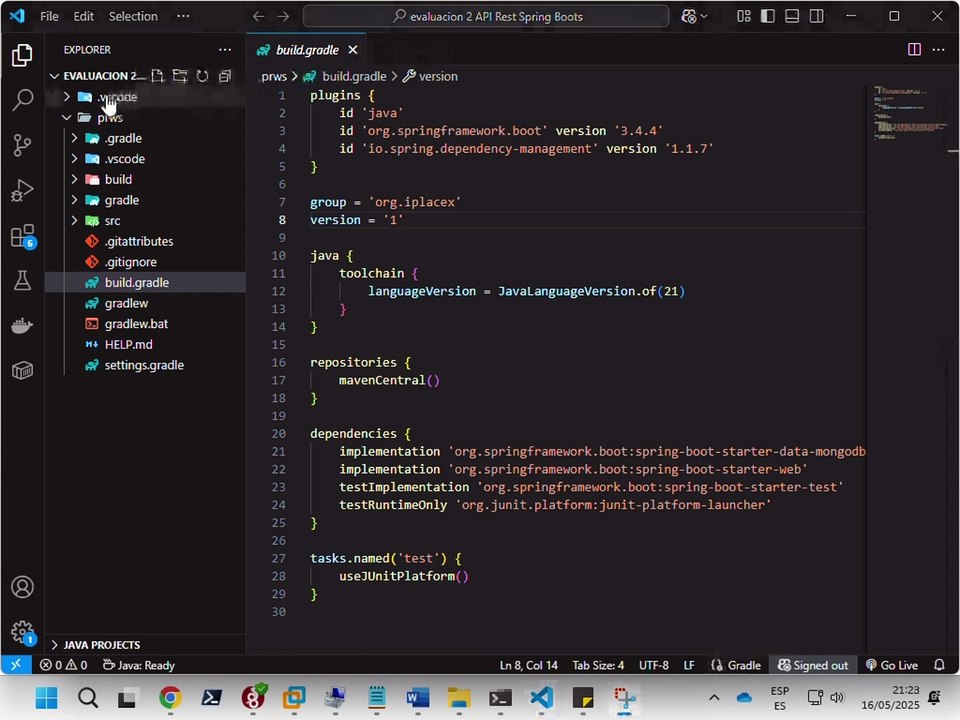Collapse the EVALUACION 2 root folder
This screenshot has width=960, height=720.
tap(54, 76)
